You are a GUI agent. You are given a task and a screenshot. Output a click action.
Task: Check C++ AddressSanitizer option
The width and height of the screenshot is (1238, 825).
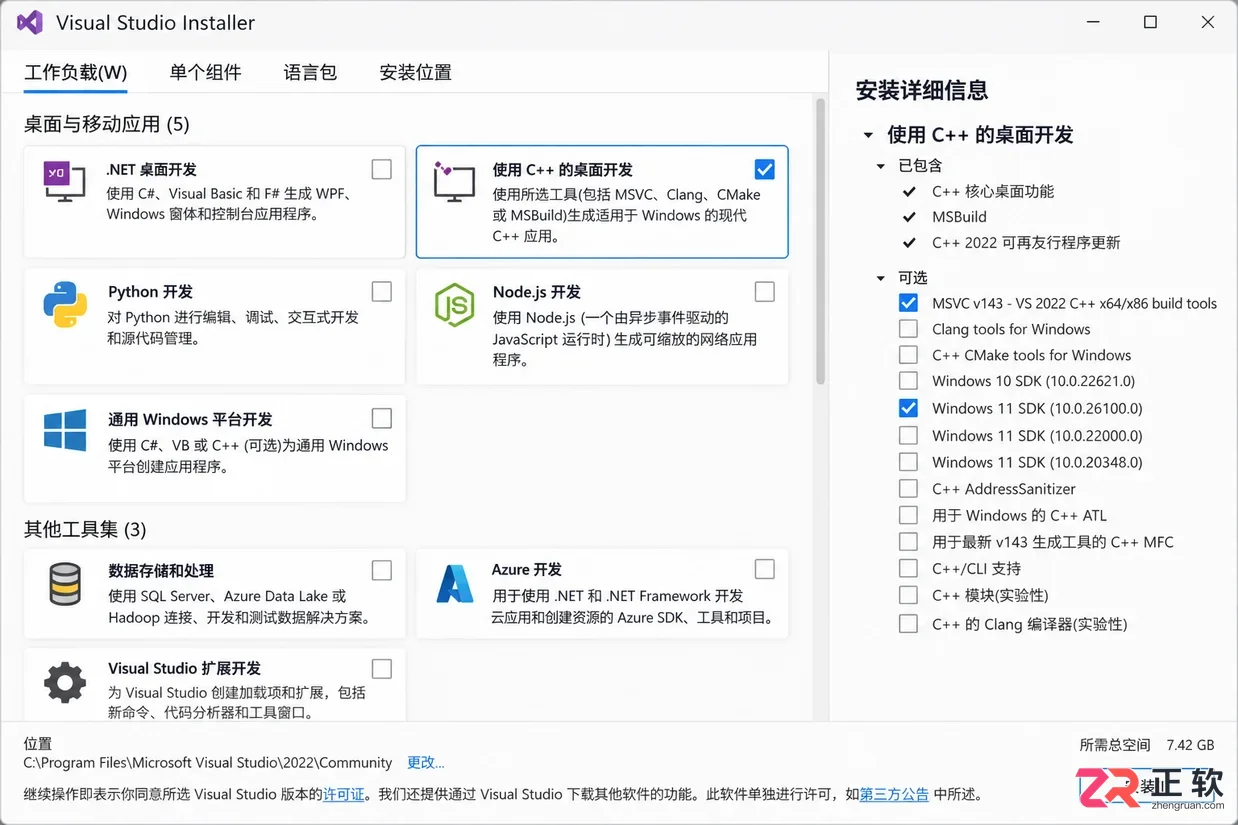[908, 489]
